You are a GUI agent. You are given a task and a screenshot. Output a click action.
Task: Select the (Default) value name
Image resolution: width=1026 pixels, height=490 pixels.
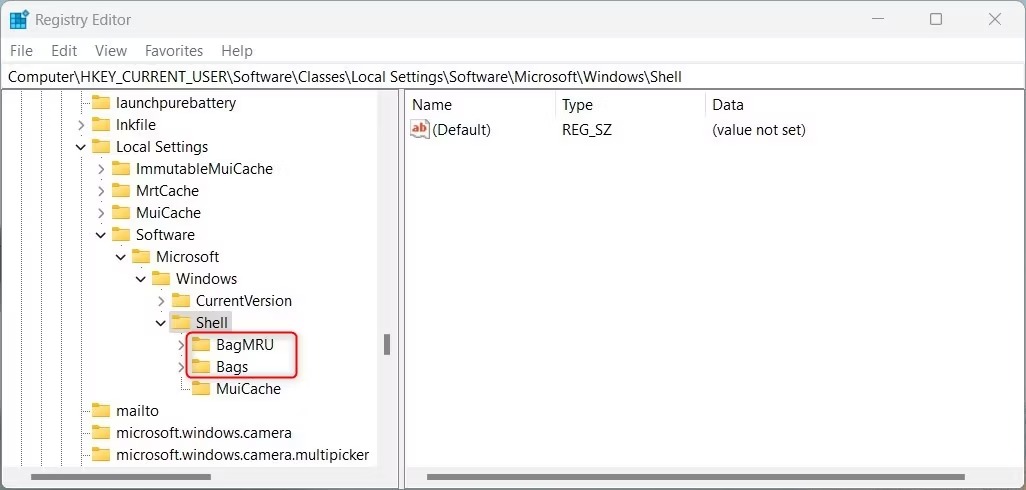pyautogui.click(x=461, y=130)
